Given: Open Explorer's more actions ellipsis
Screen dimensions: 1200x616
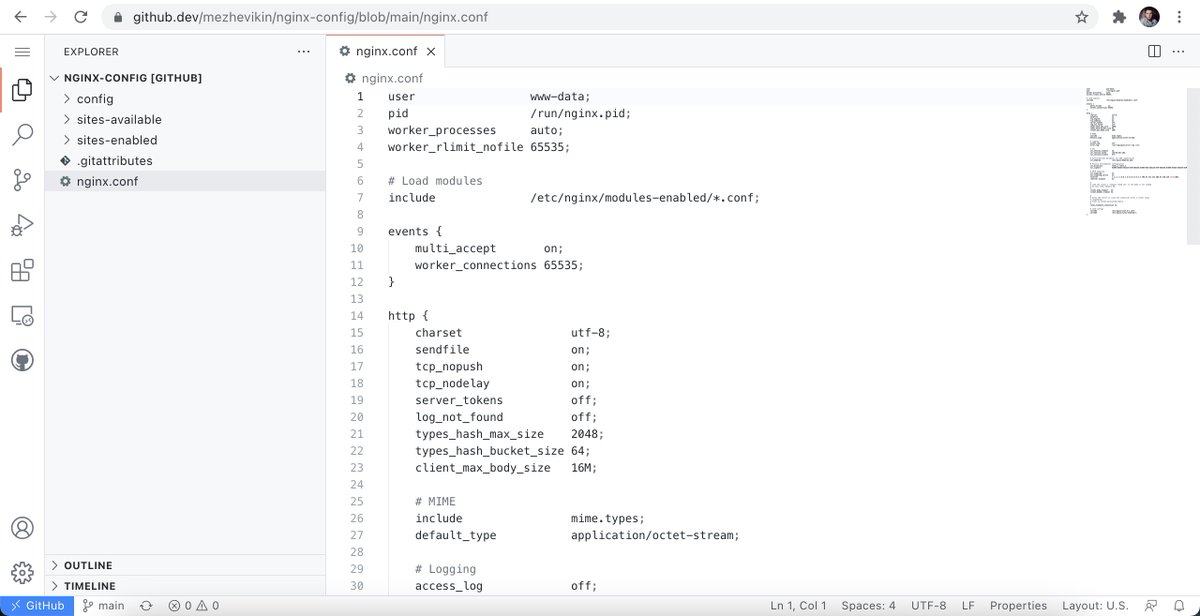Looking at the screenshot, I should pyautogui.click(x=304, y=51).
